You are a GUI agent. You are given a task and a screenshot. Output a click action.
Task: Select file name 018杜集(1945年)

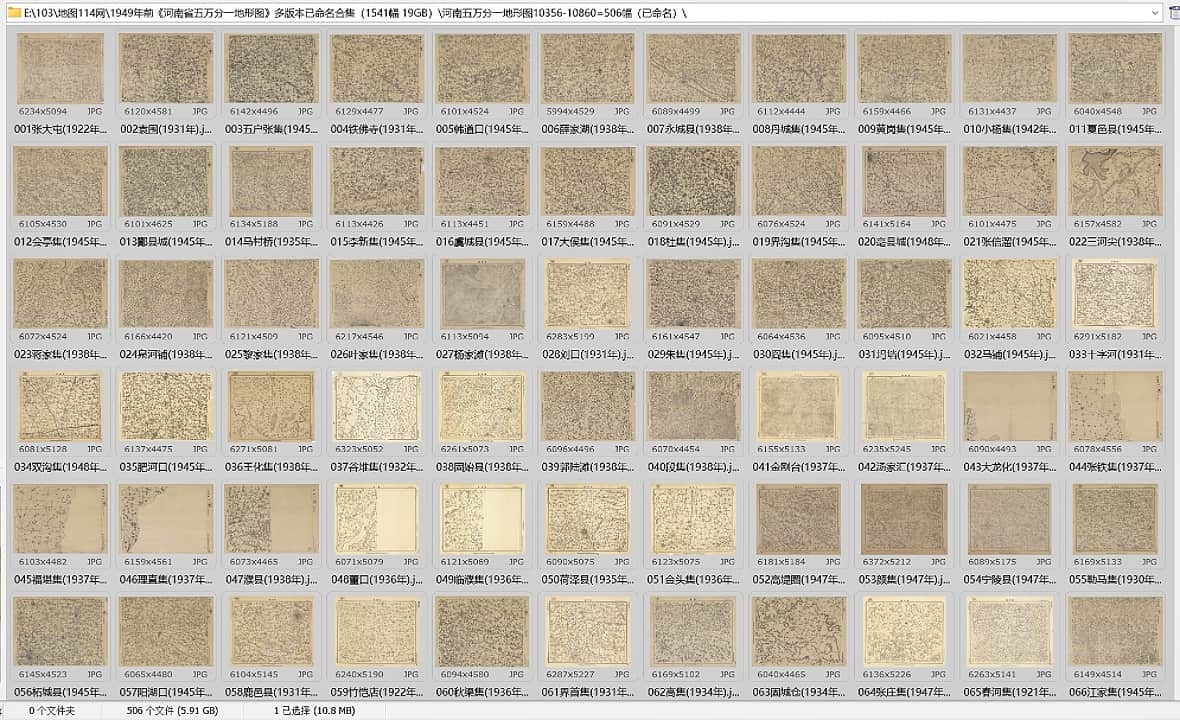(693, 242)
